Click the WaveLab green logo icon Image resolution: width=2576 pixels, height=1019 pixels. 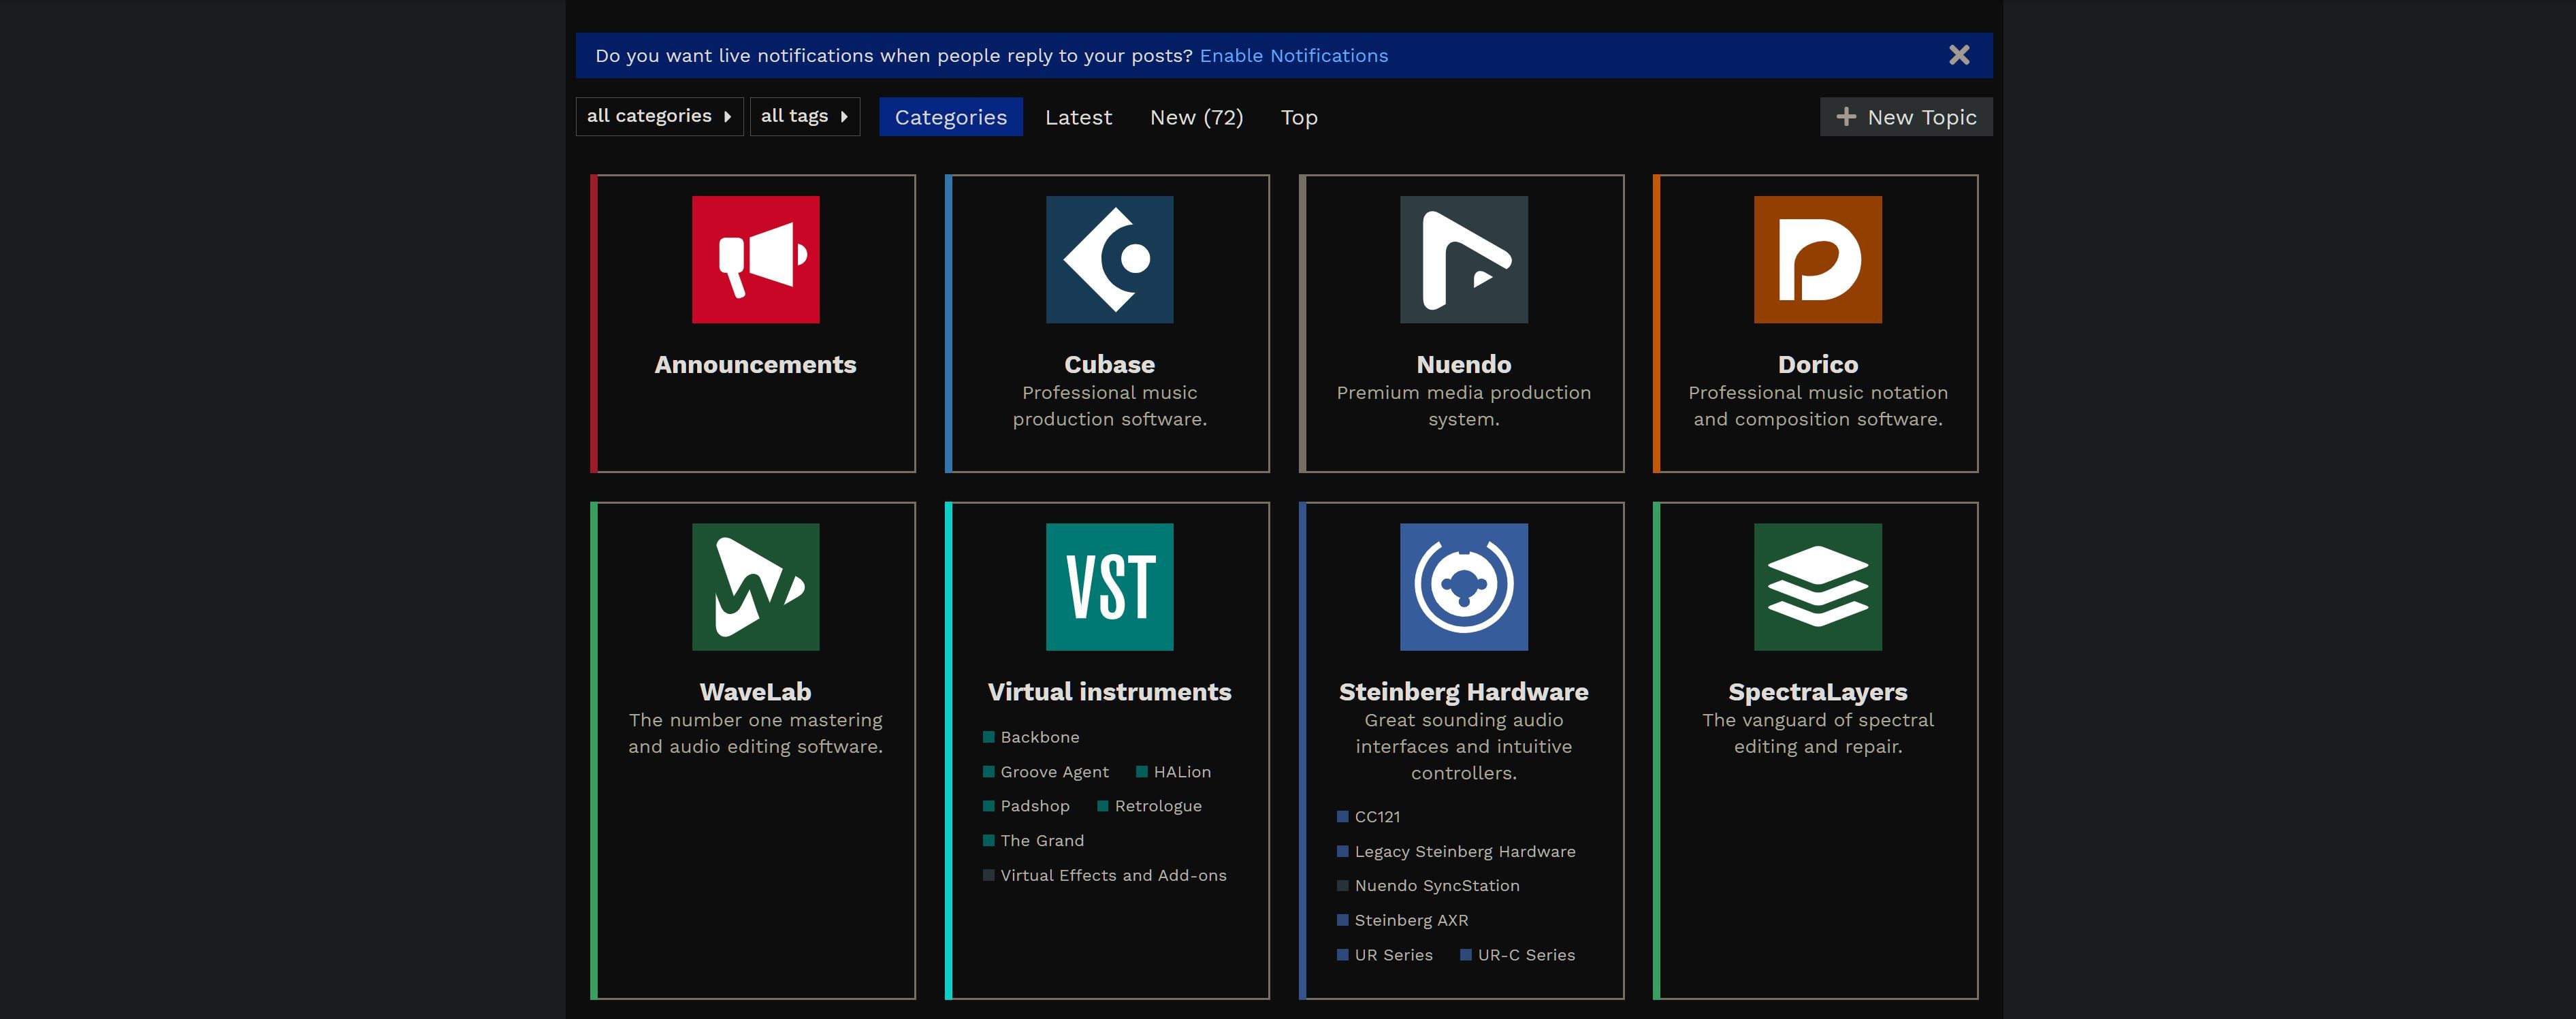tap(755, 587)
